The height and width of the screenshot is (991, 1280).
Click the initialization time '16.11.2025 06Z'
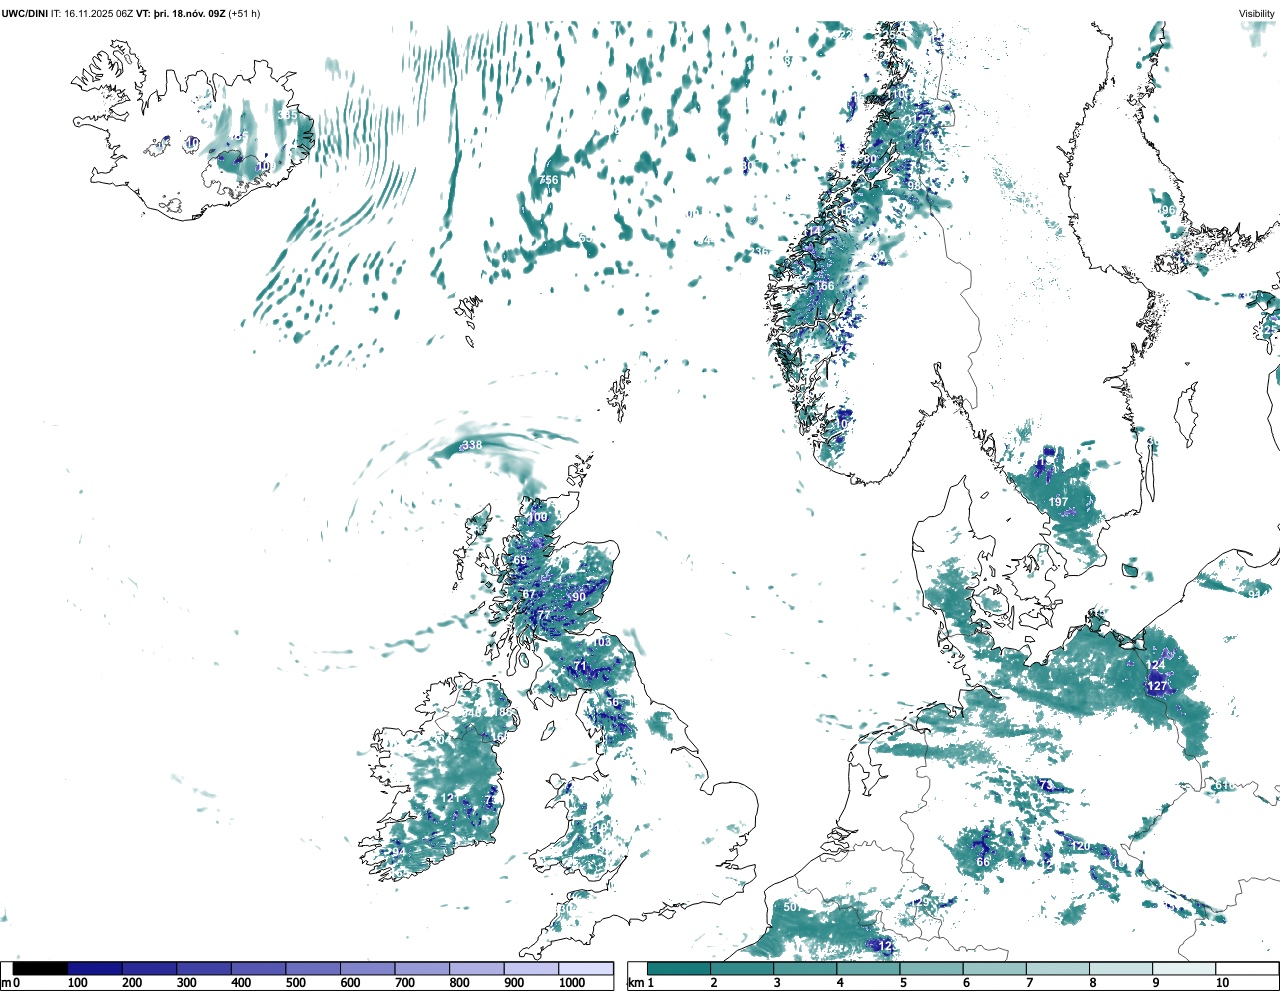[99, 14]
